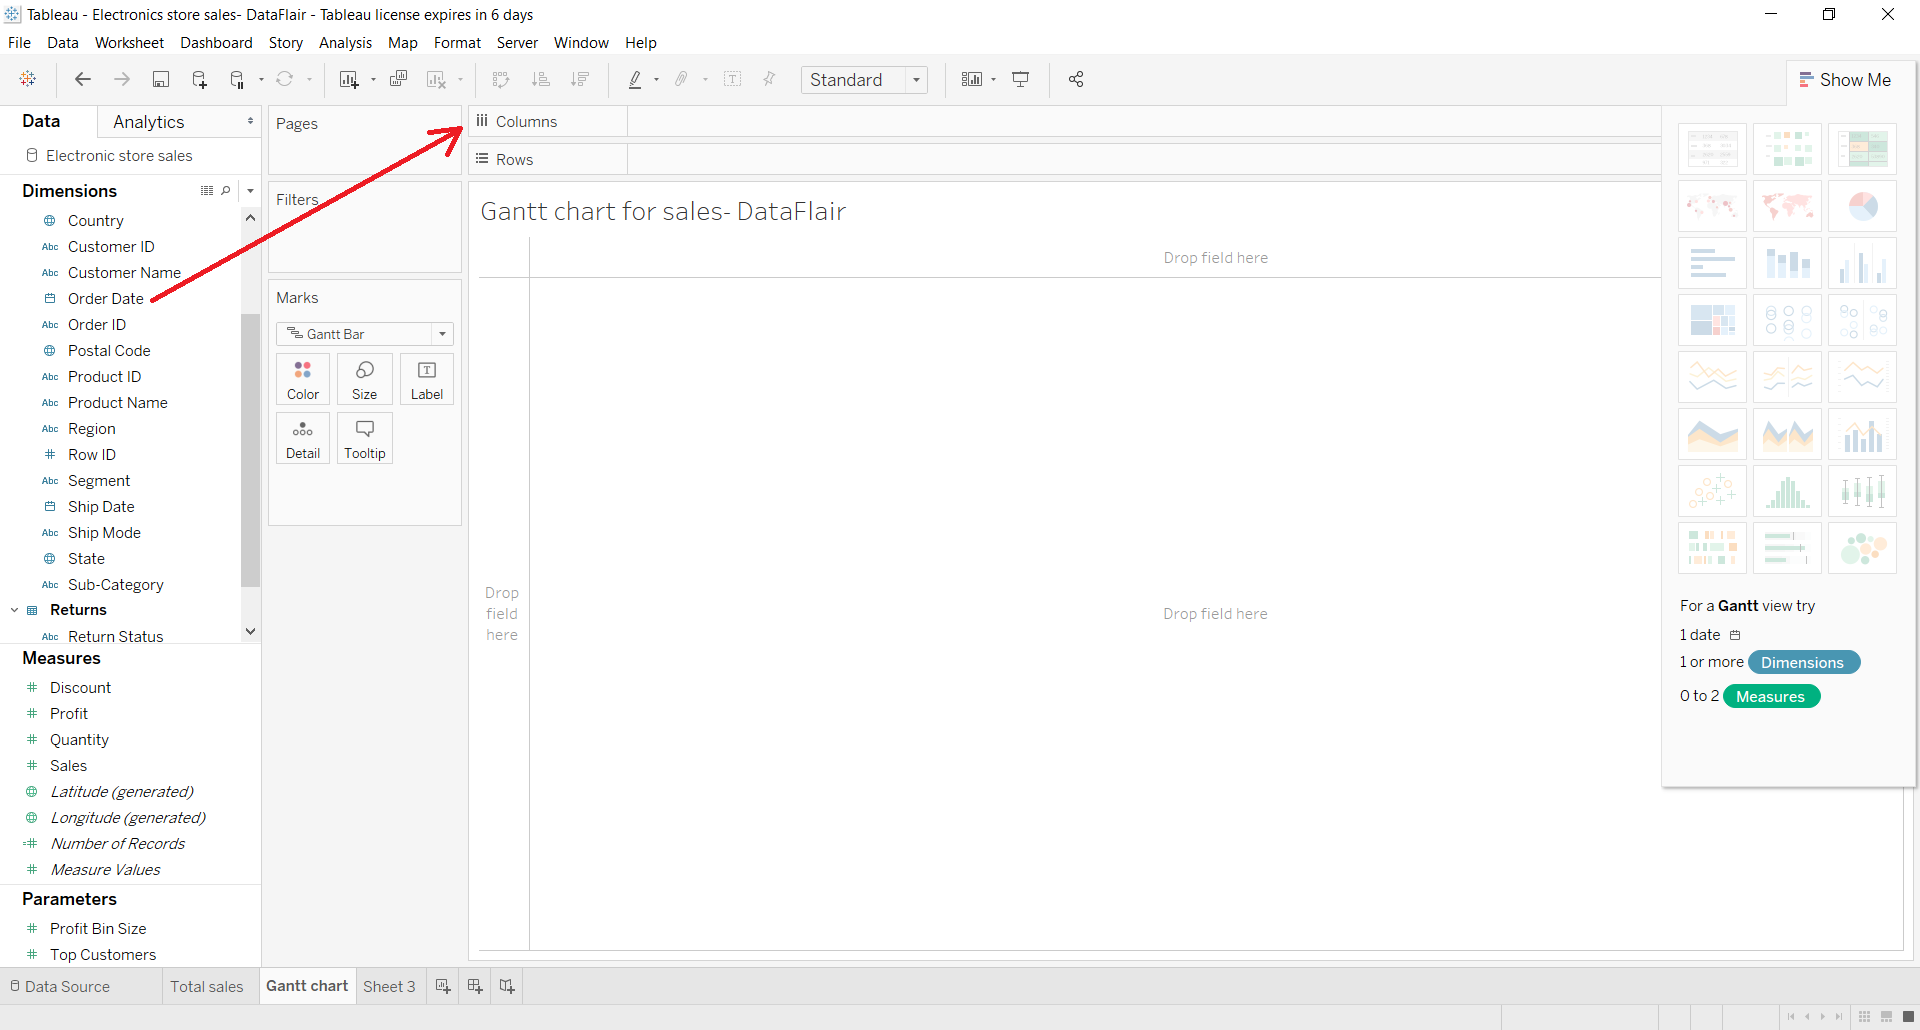Switch to the Total sales sheet tab
The image size is (1920, 1030).
pos(207,986)
